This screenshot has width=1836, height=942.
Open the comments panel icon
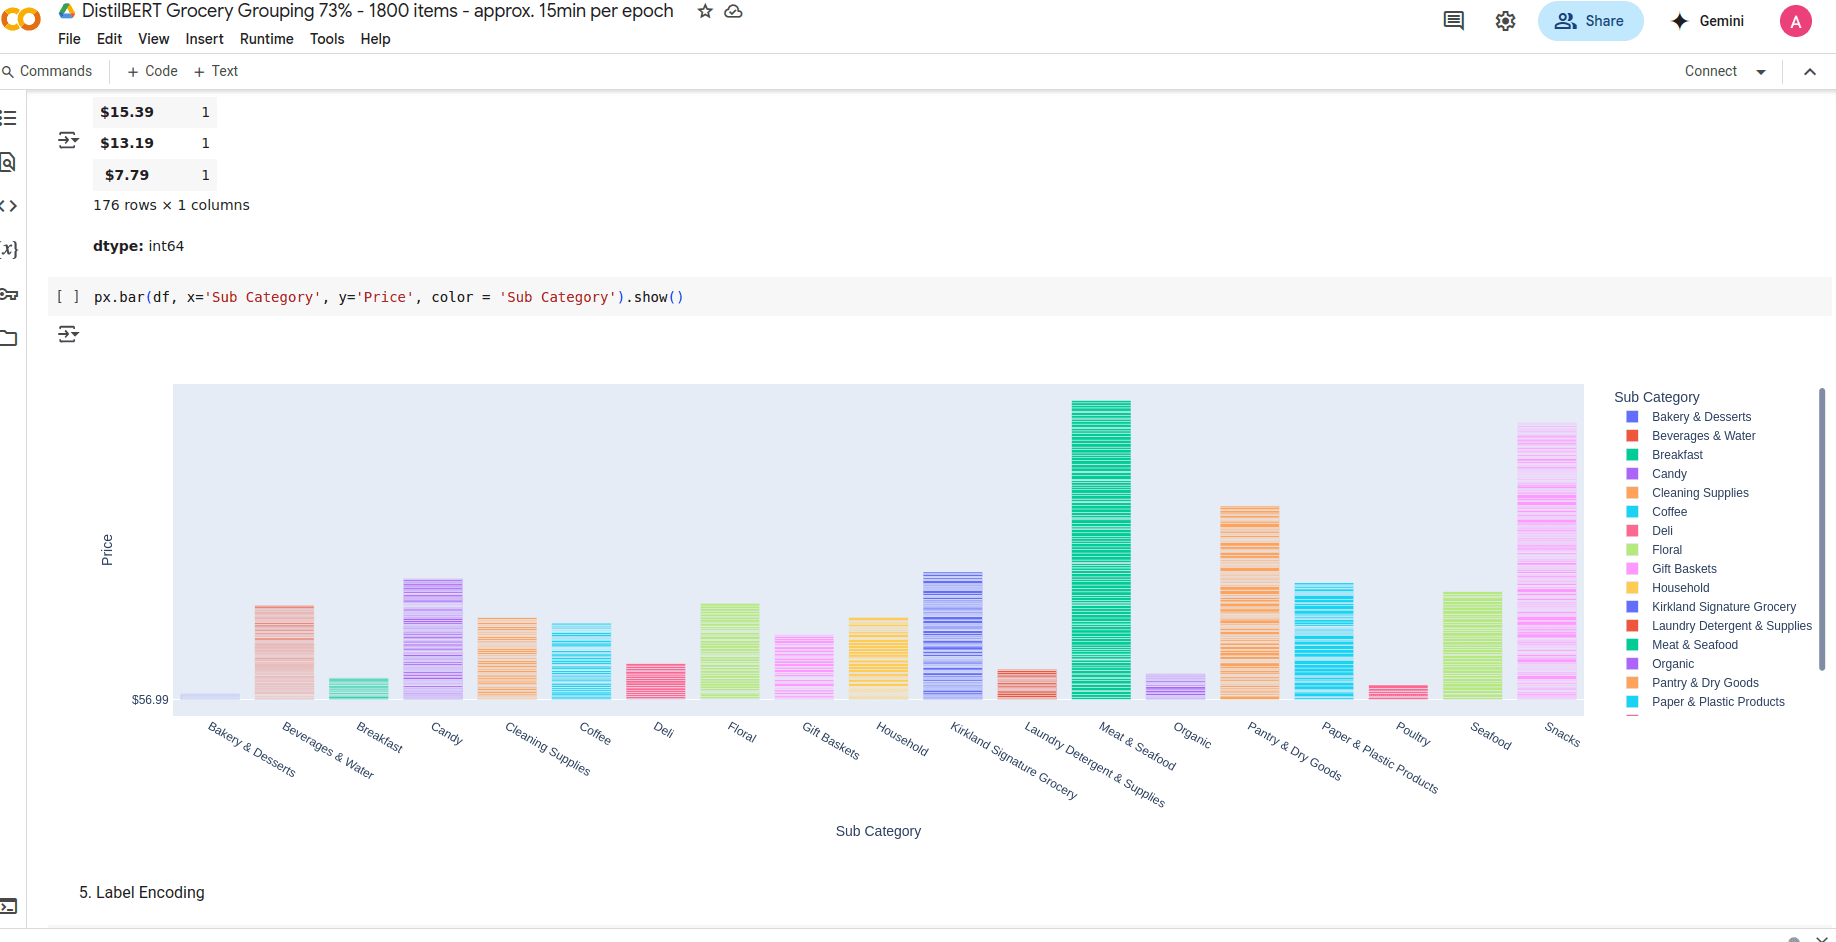(x=1454, y=21)
